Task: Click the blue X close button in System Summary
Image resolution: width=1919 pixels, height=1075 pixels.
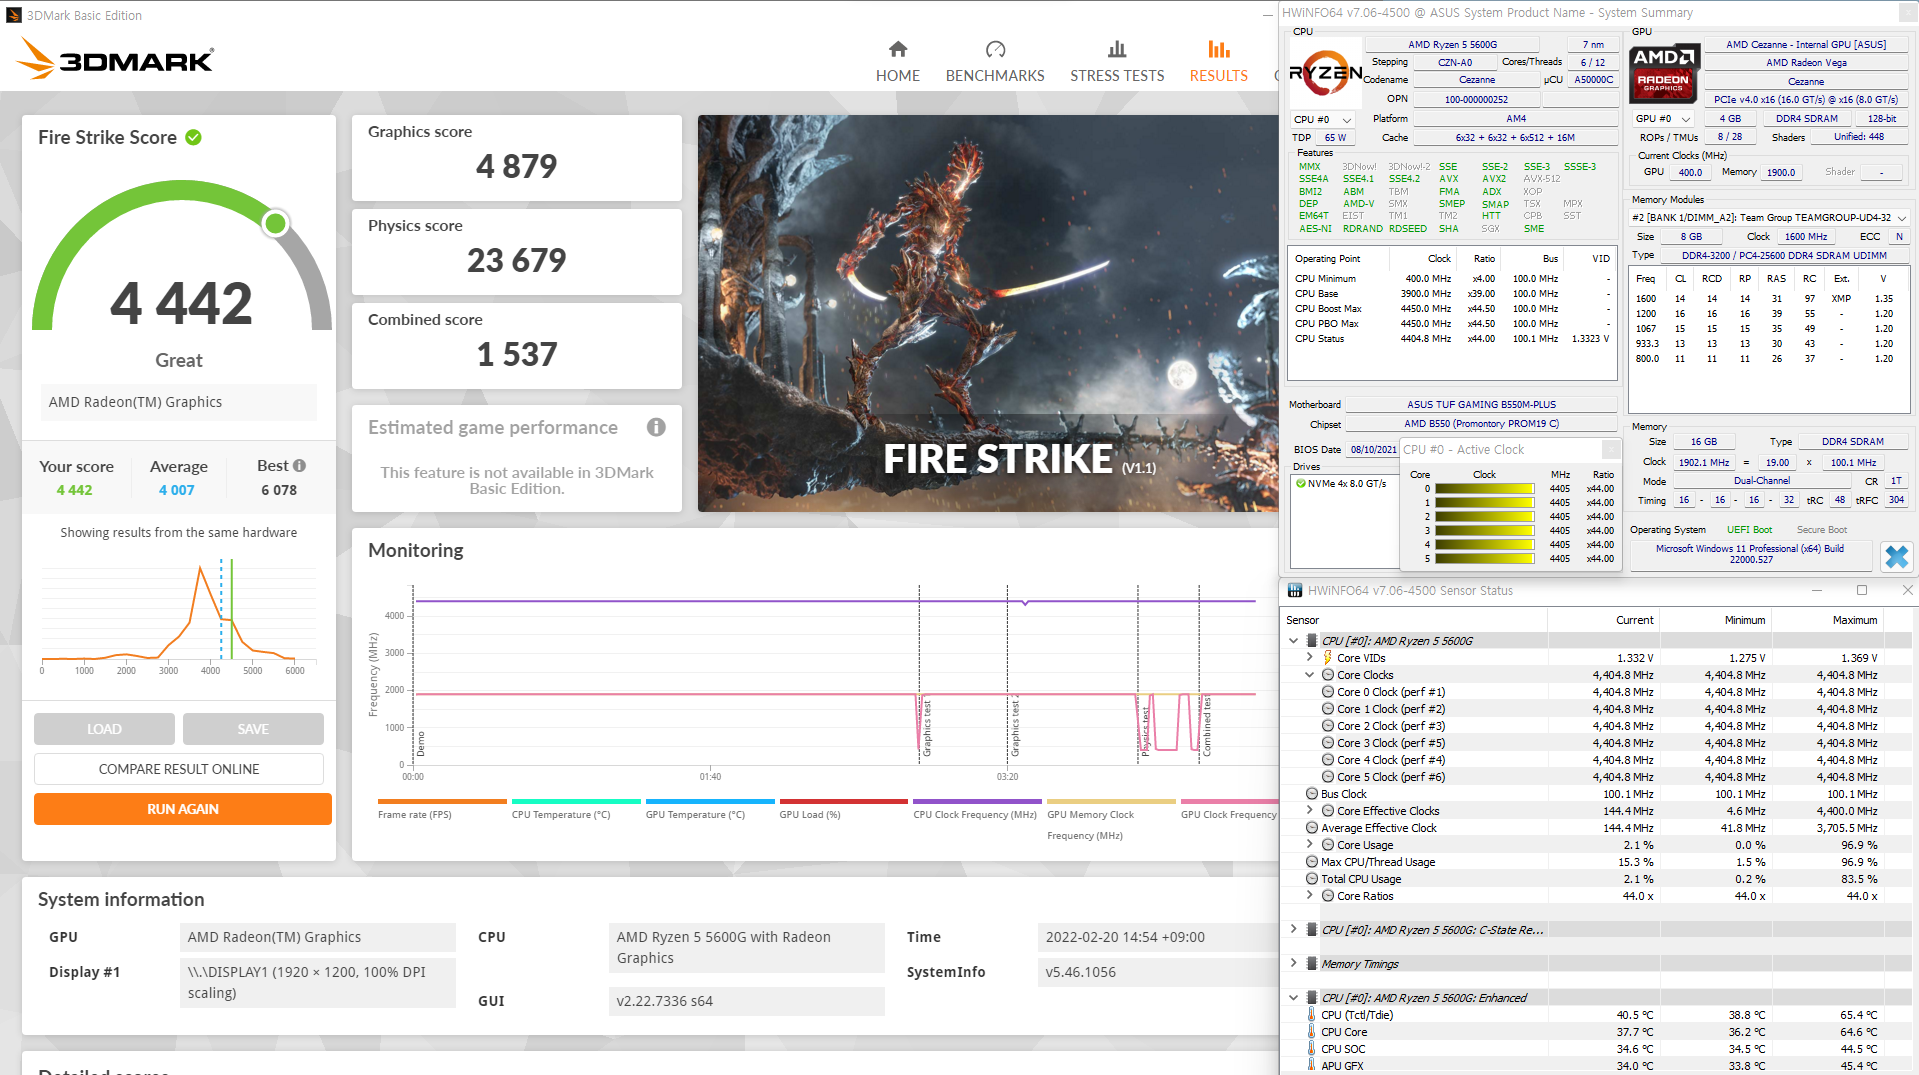Action: point(1896,556)
